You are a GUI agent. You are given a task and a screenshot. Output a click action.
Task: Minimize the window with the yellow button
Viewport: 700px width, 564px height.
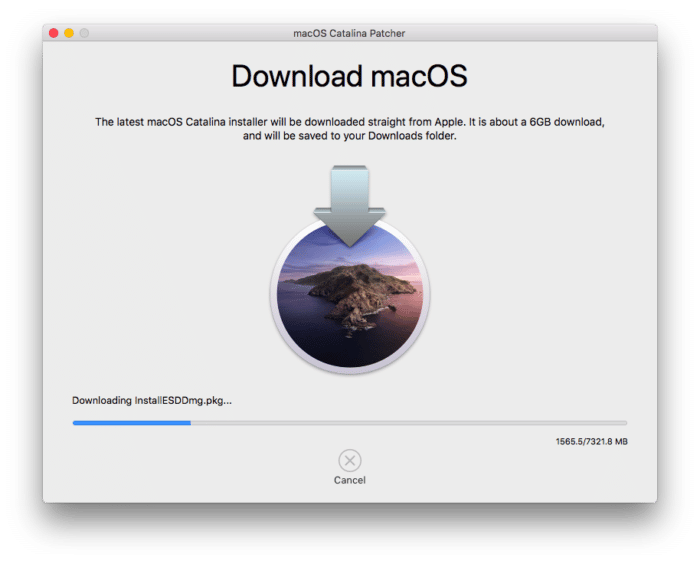coord(69,33)
